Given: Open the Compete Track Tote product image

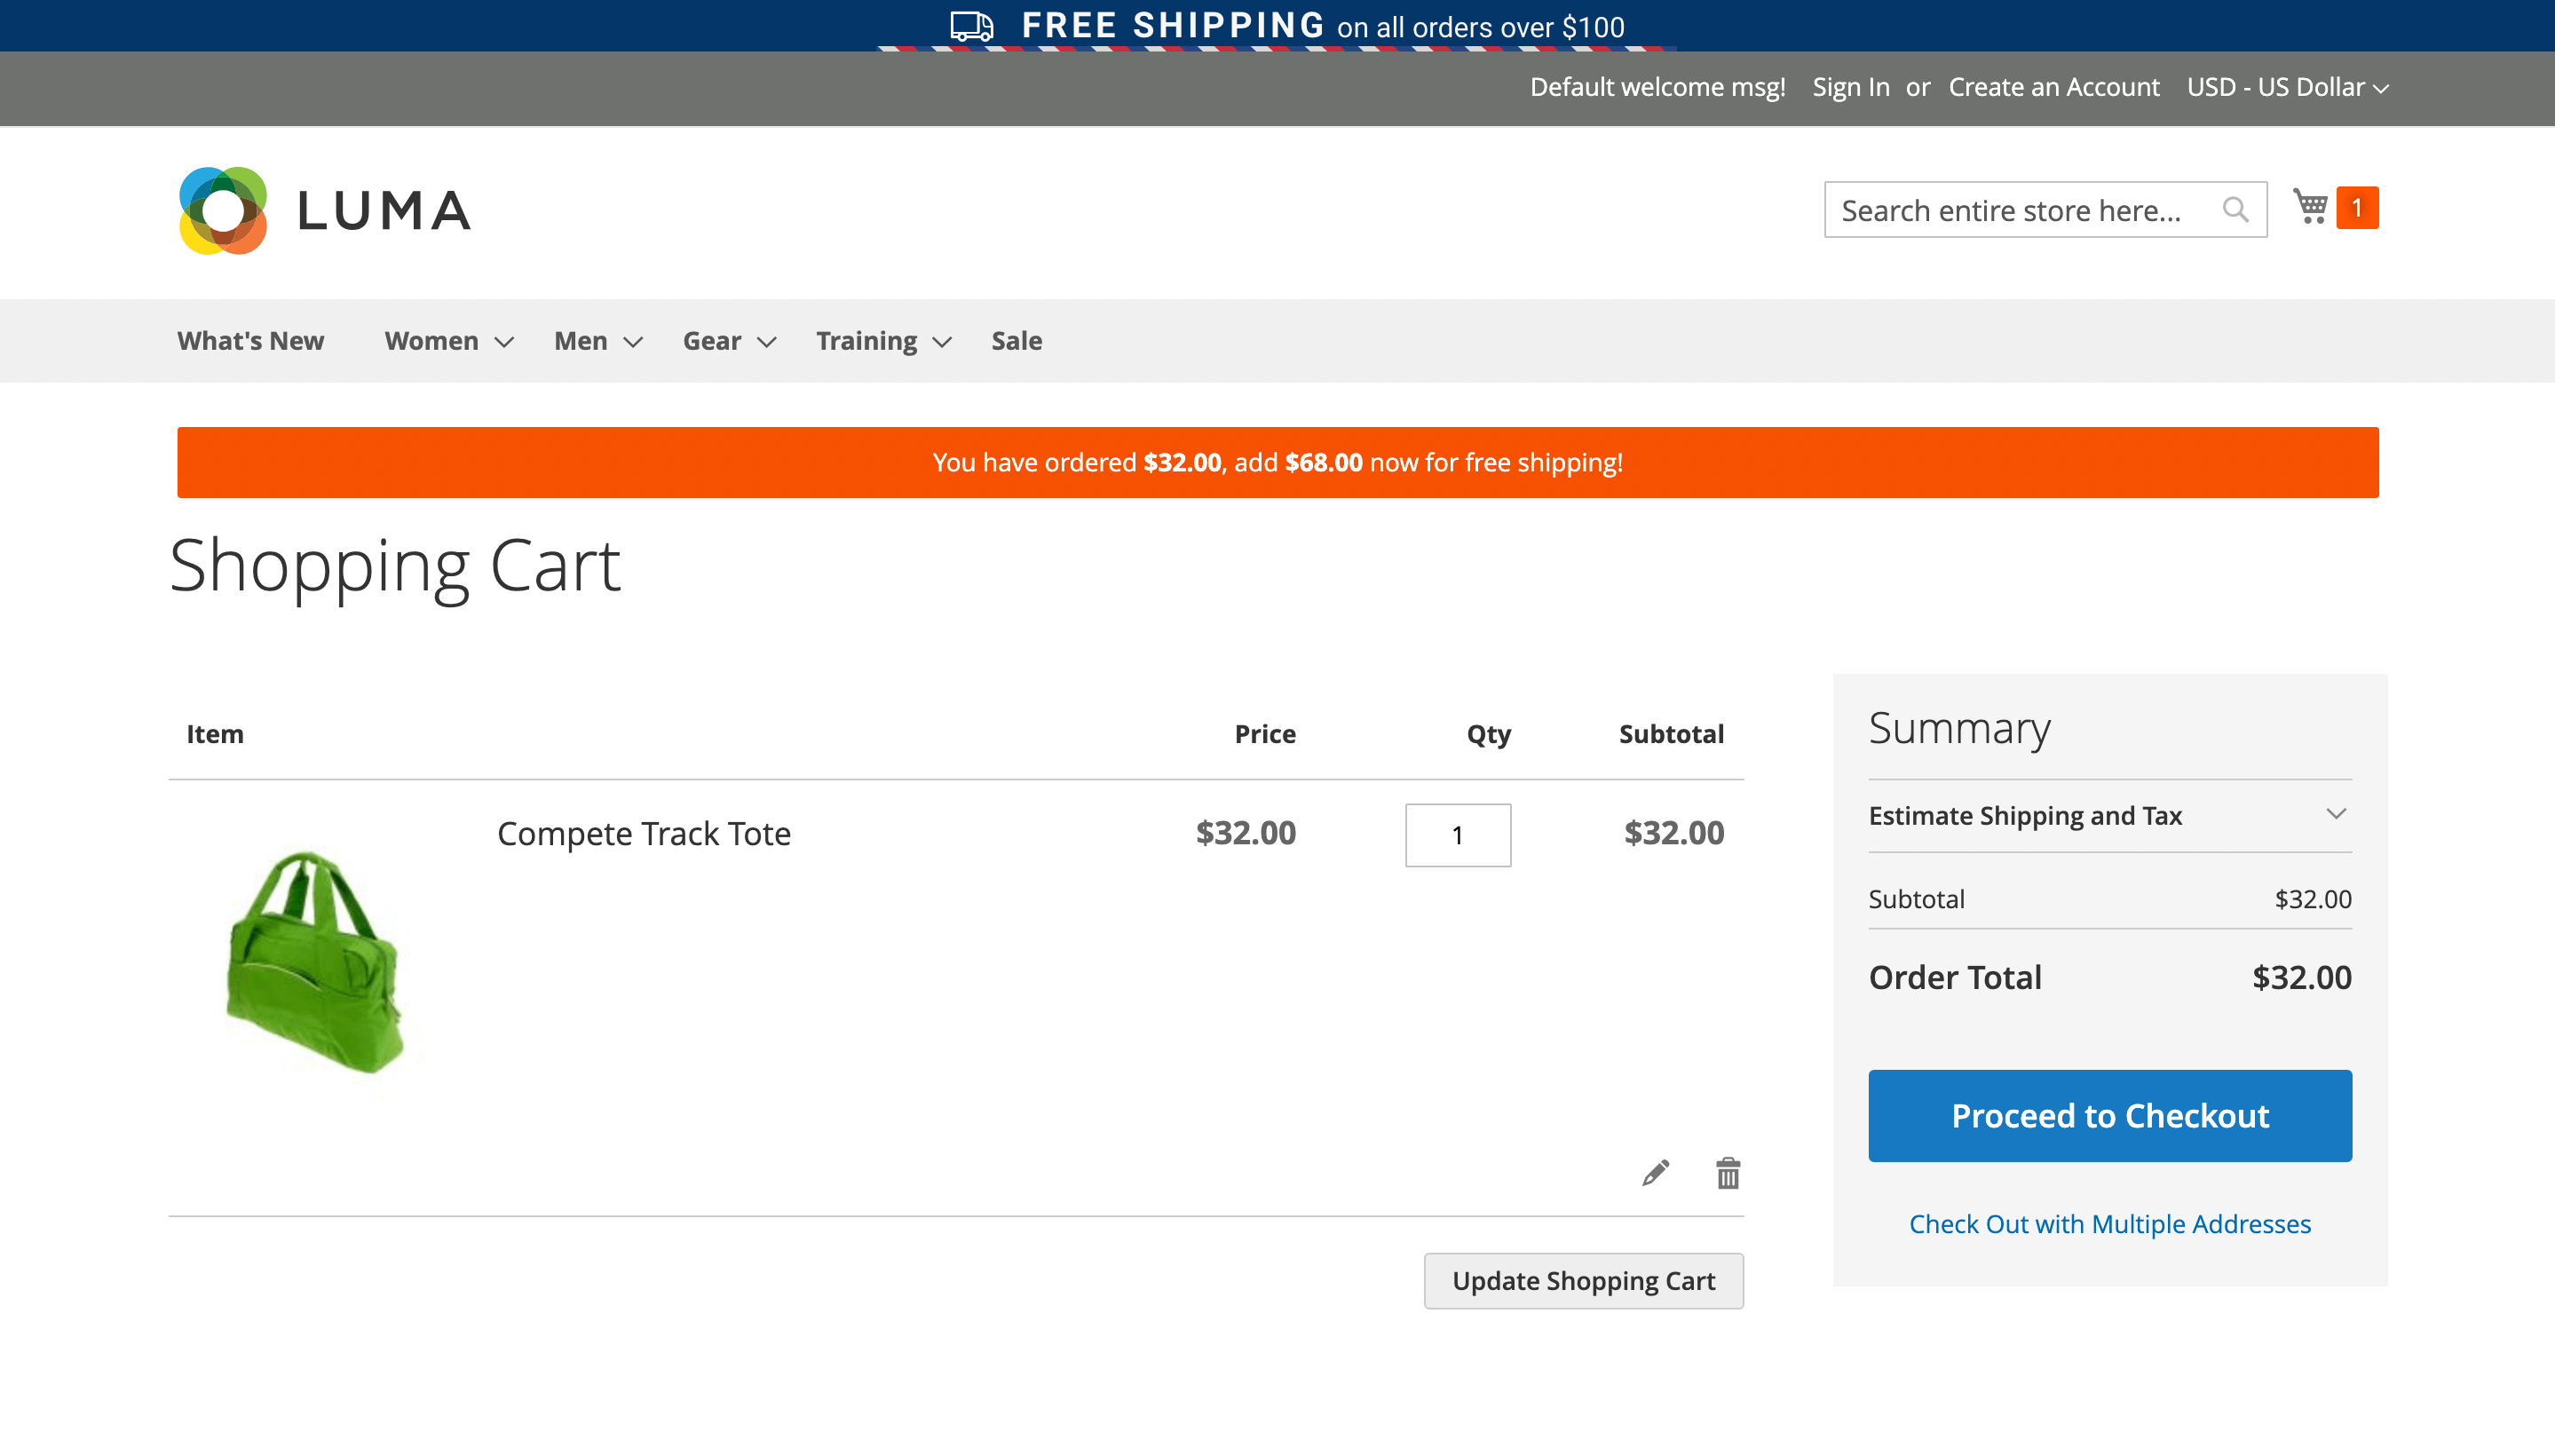Looking at the screenshot, I should (313, 960).
